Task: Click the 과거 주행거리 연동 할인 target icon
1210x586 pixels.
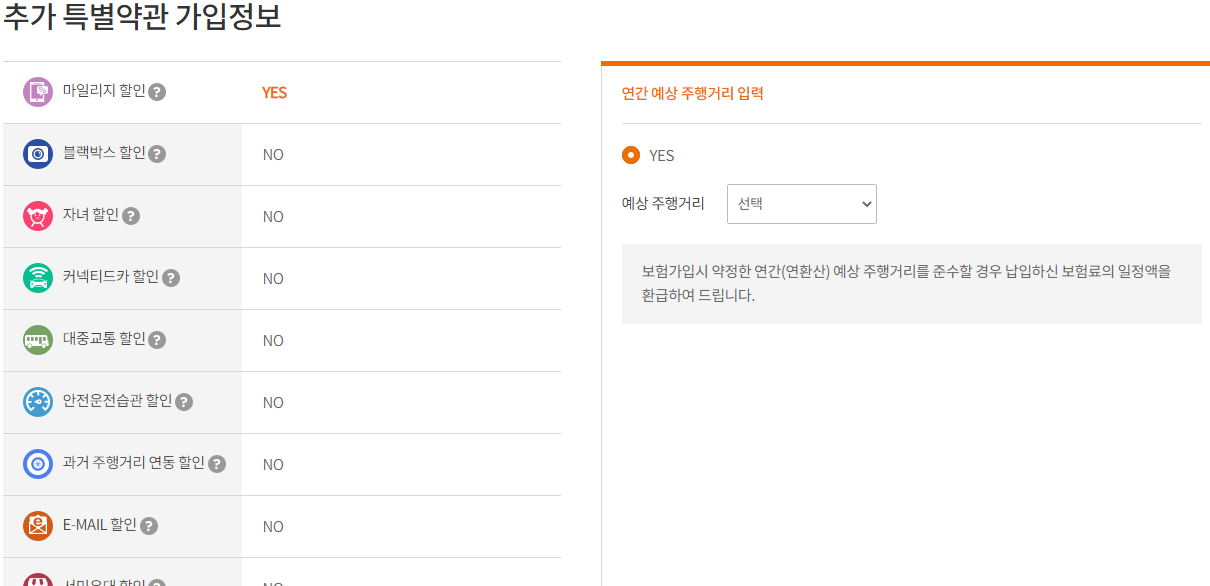Action: click(37, 464)
